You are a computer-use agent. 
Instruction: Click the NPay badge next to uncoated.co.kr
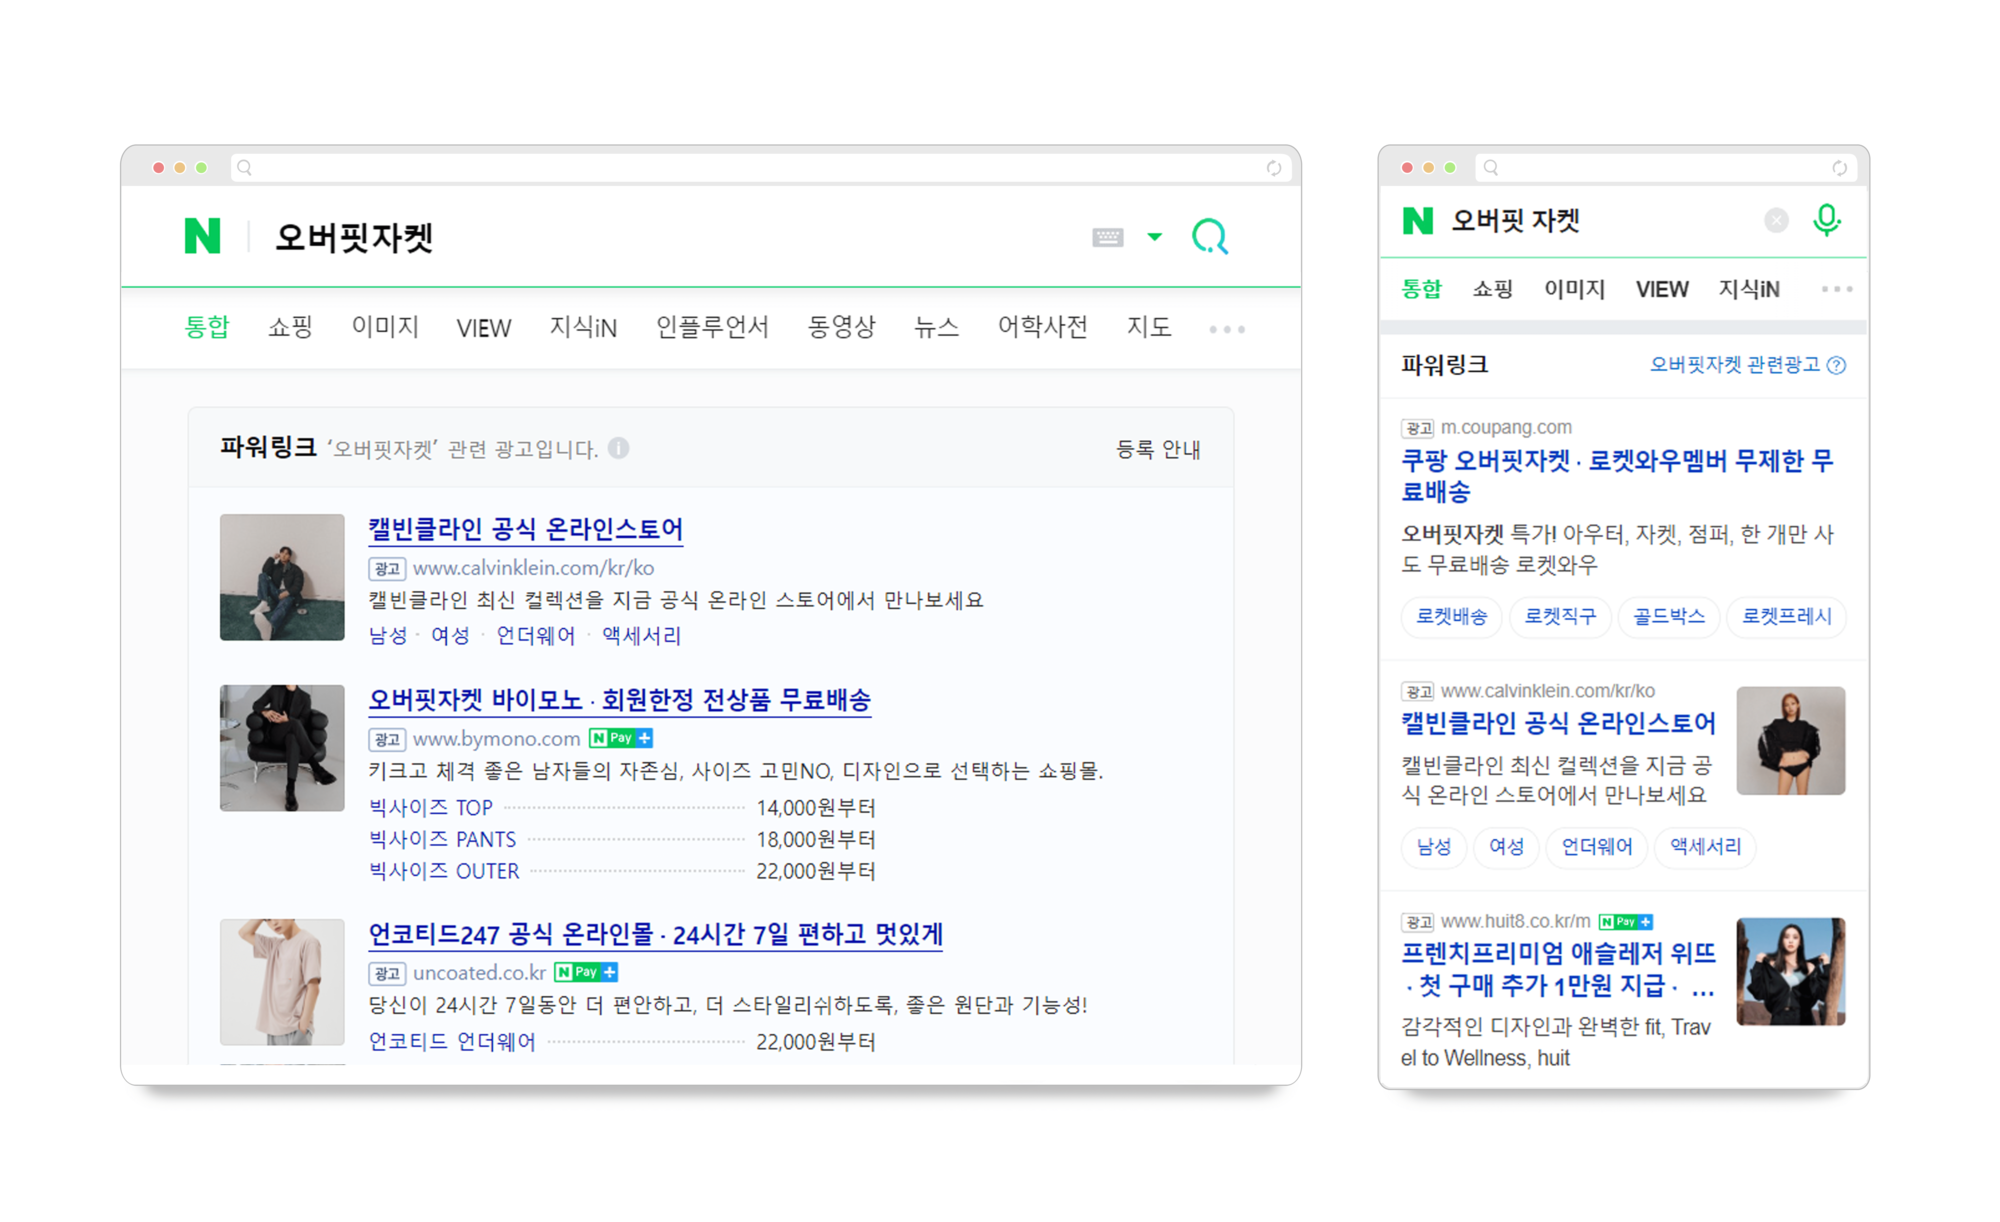tap(586, 972)
